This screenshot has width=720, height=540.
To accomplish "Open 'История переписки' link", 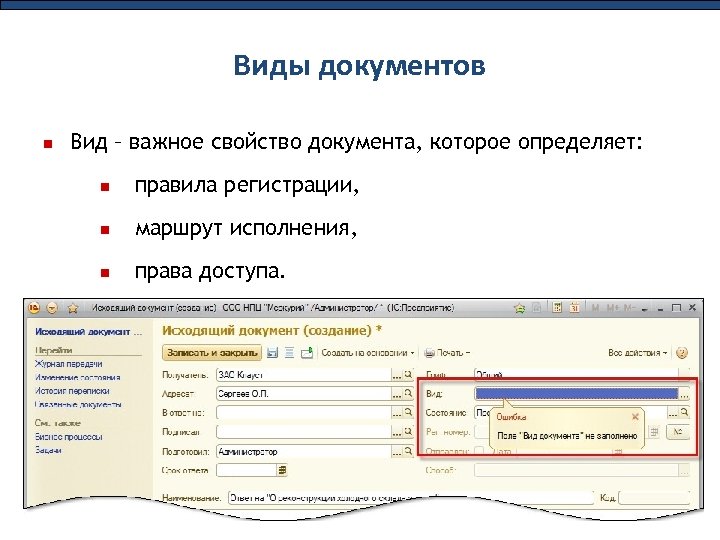I will pyautogui.click(x=73, y=391).
